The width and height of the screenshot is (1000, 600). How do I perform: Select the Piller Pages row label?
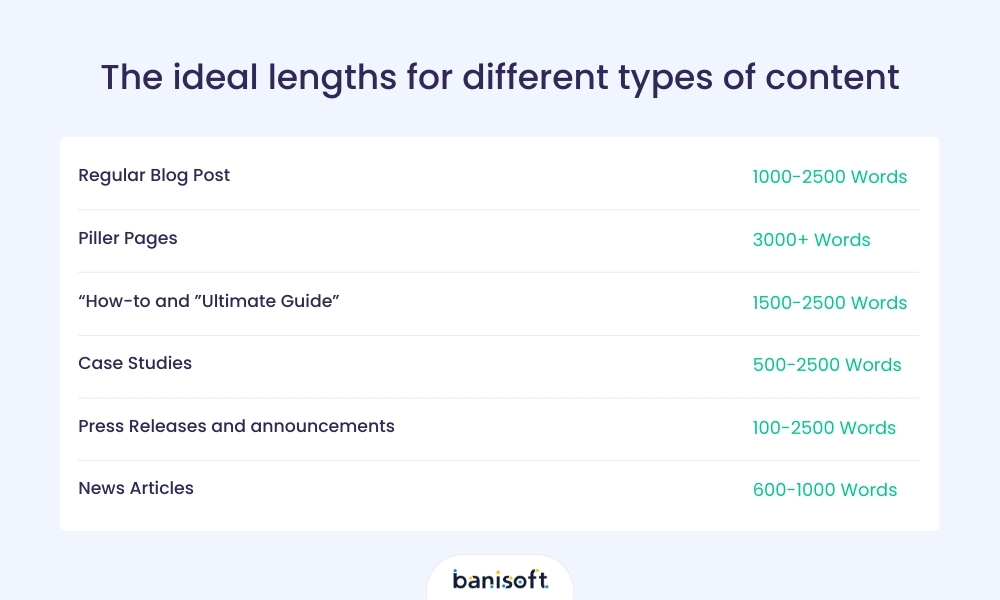coord(128,238)
